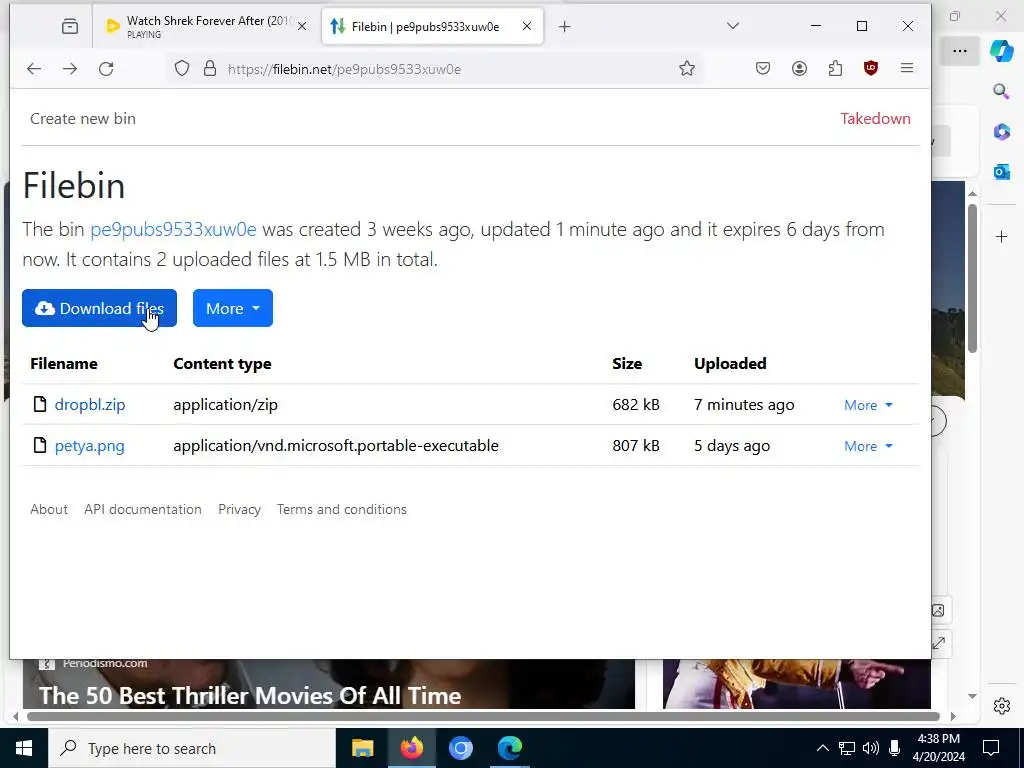Click the Create new bin link
Screen dimensions: 1024x768
[x=83, y=119]
